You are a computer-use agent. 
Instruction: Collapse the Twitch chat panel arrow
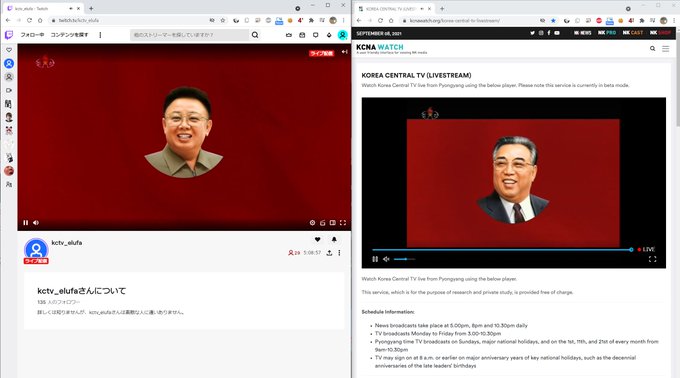(344, 52)
